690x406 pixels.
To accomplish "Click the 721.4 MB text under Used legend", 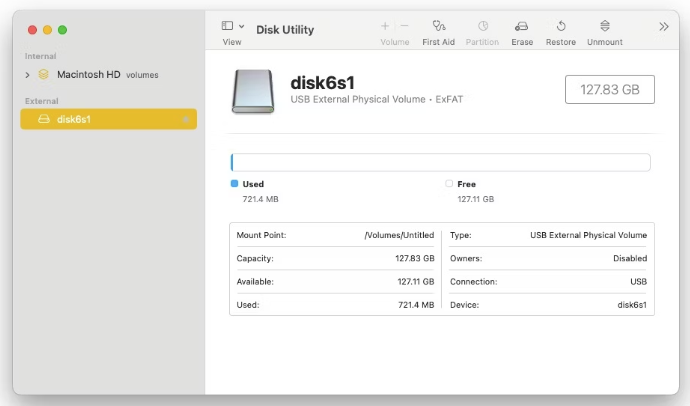I will click(261, 199).
